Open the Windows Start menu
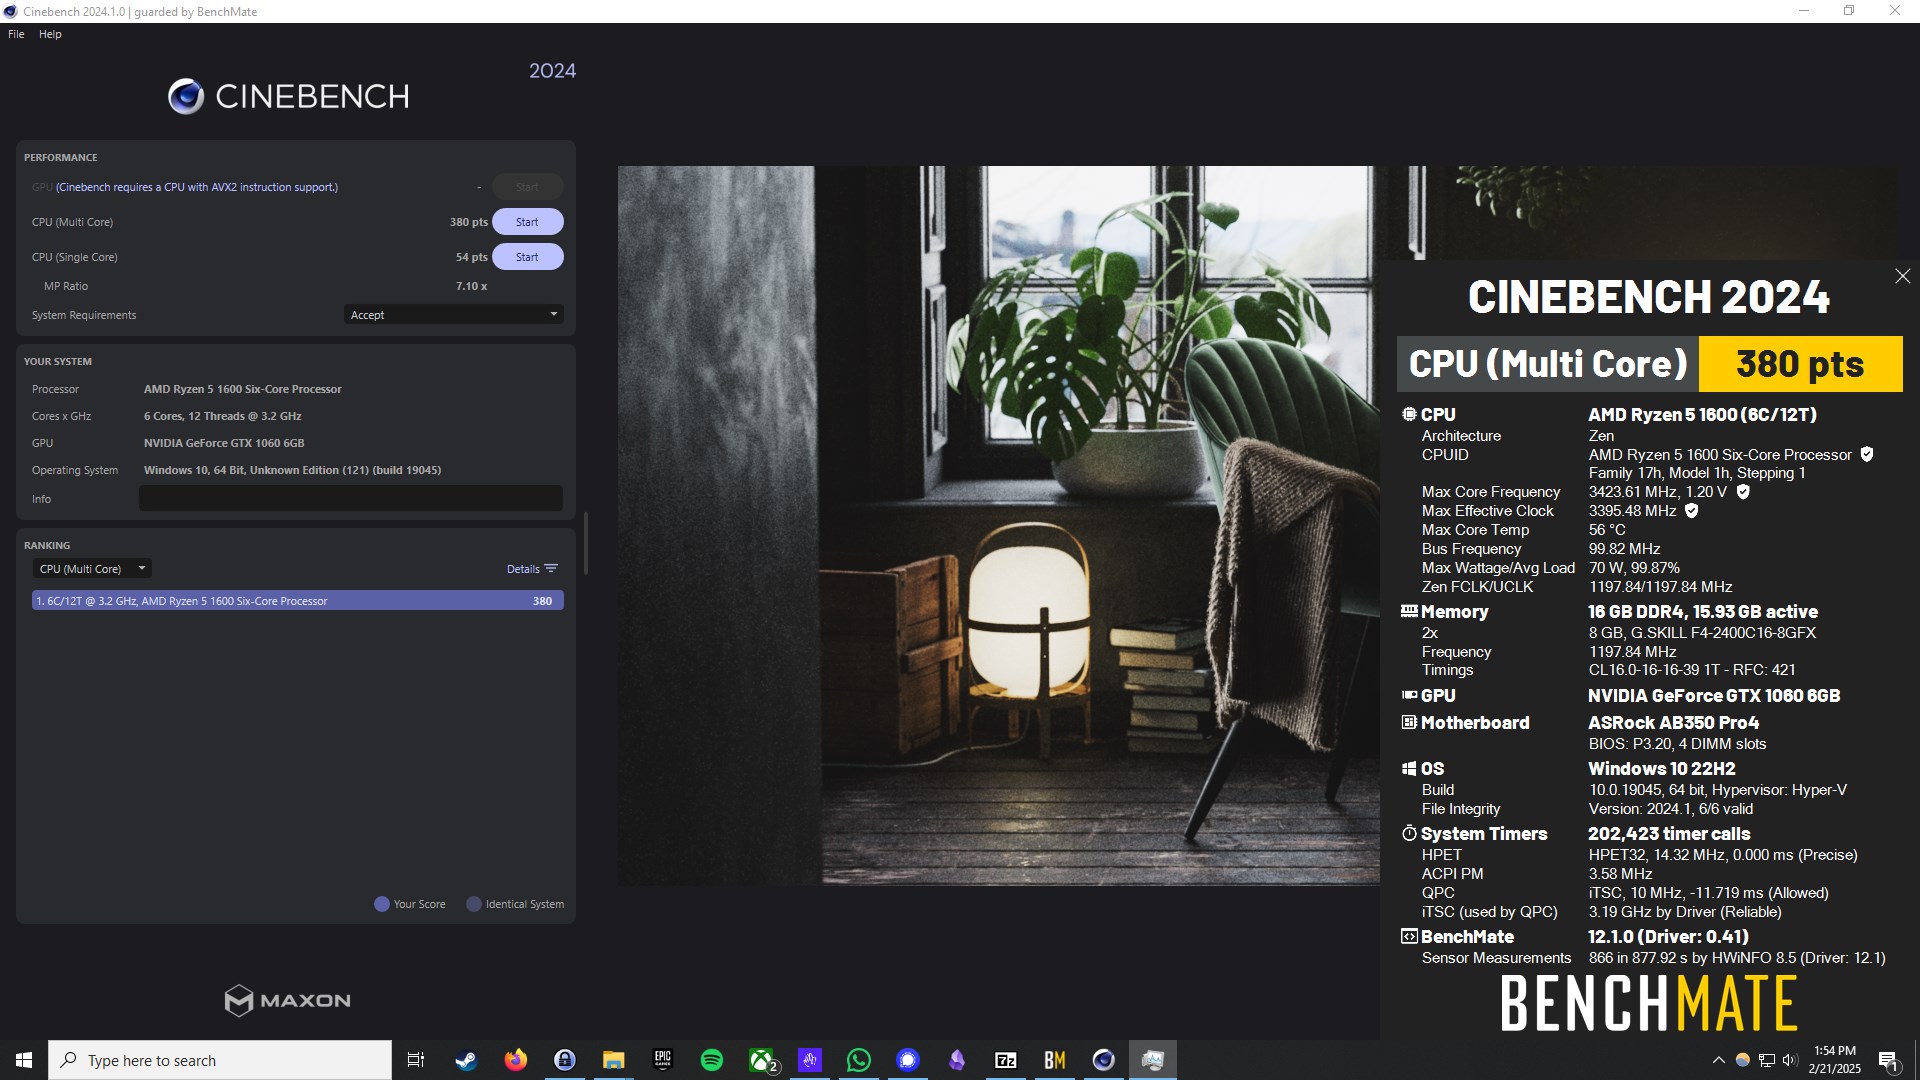Image resolution: width=1920 pixels, height=1080 pixels. pos(24,1060)
